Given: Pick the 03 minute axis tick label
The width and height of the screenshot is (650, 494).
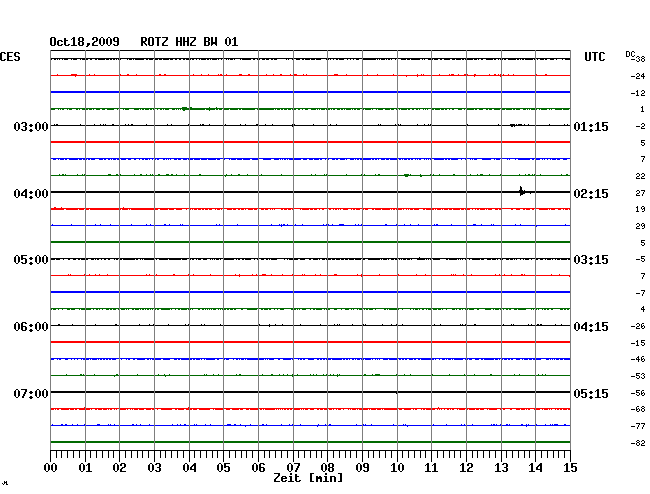Looking at the screenshot, I should (x=154, y=468).
